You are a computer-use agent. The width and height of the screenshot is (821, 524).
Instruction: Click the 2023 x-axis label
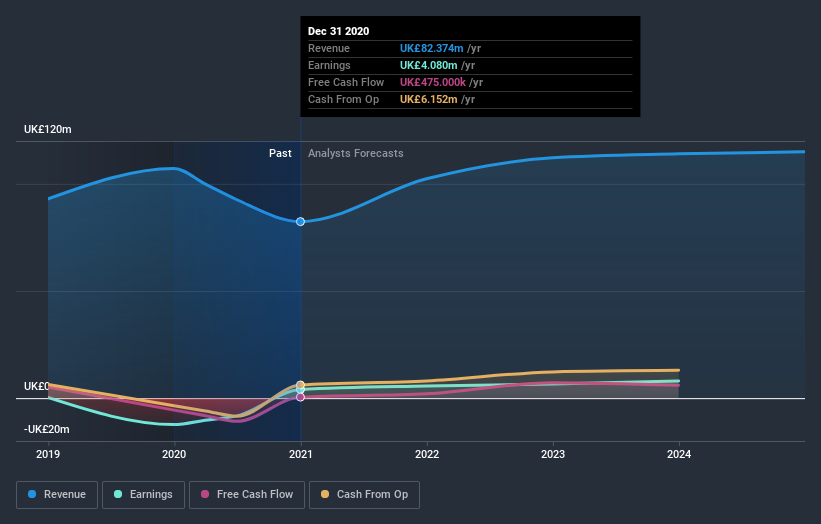(553, 454)
